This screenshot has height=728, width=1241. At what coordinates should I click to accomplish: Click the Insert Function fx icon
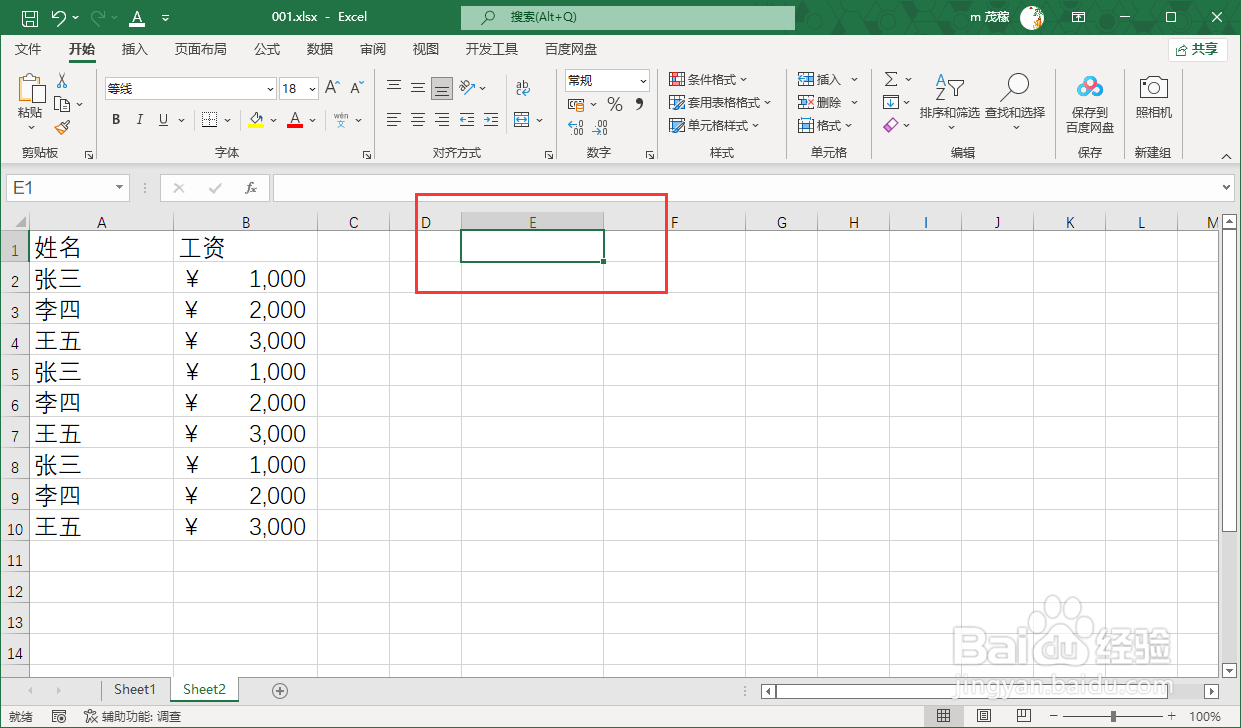[x=251, y=188]
